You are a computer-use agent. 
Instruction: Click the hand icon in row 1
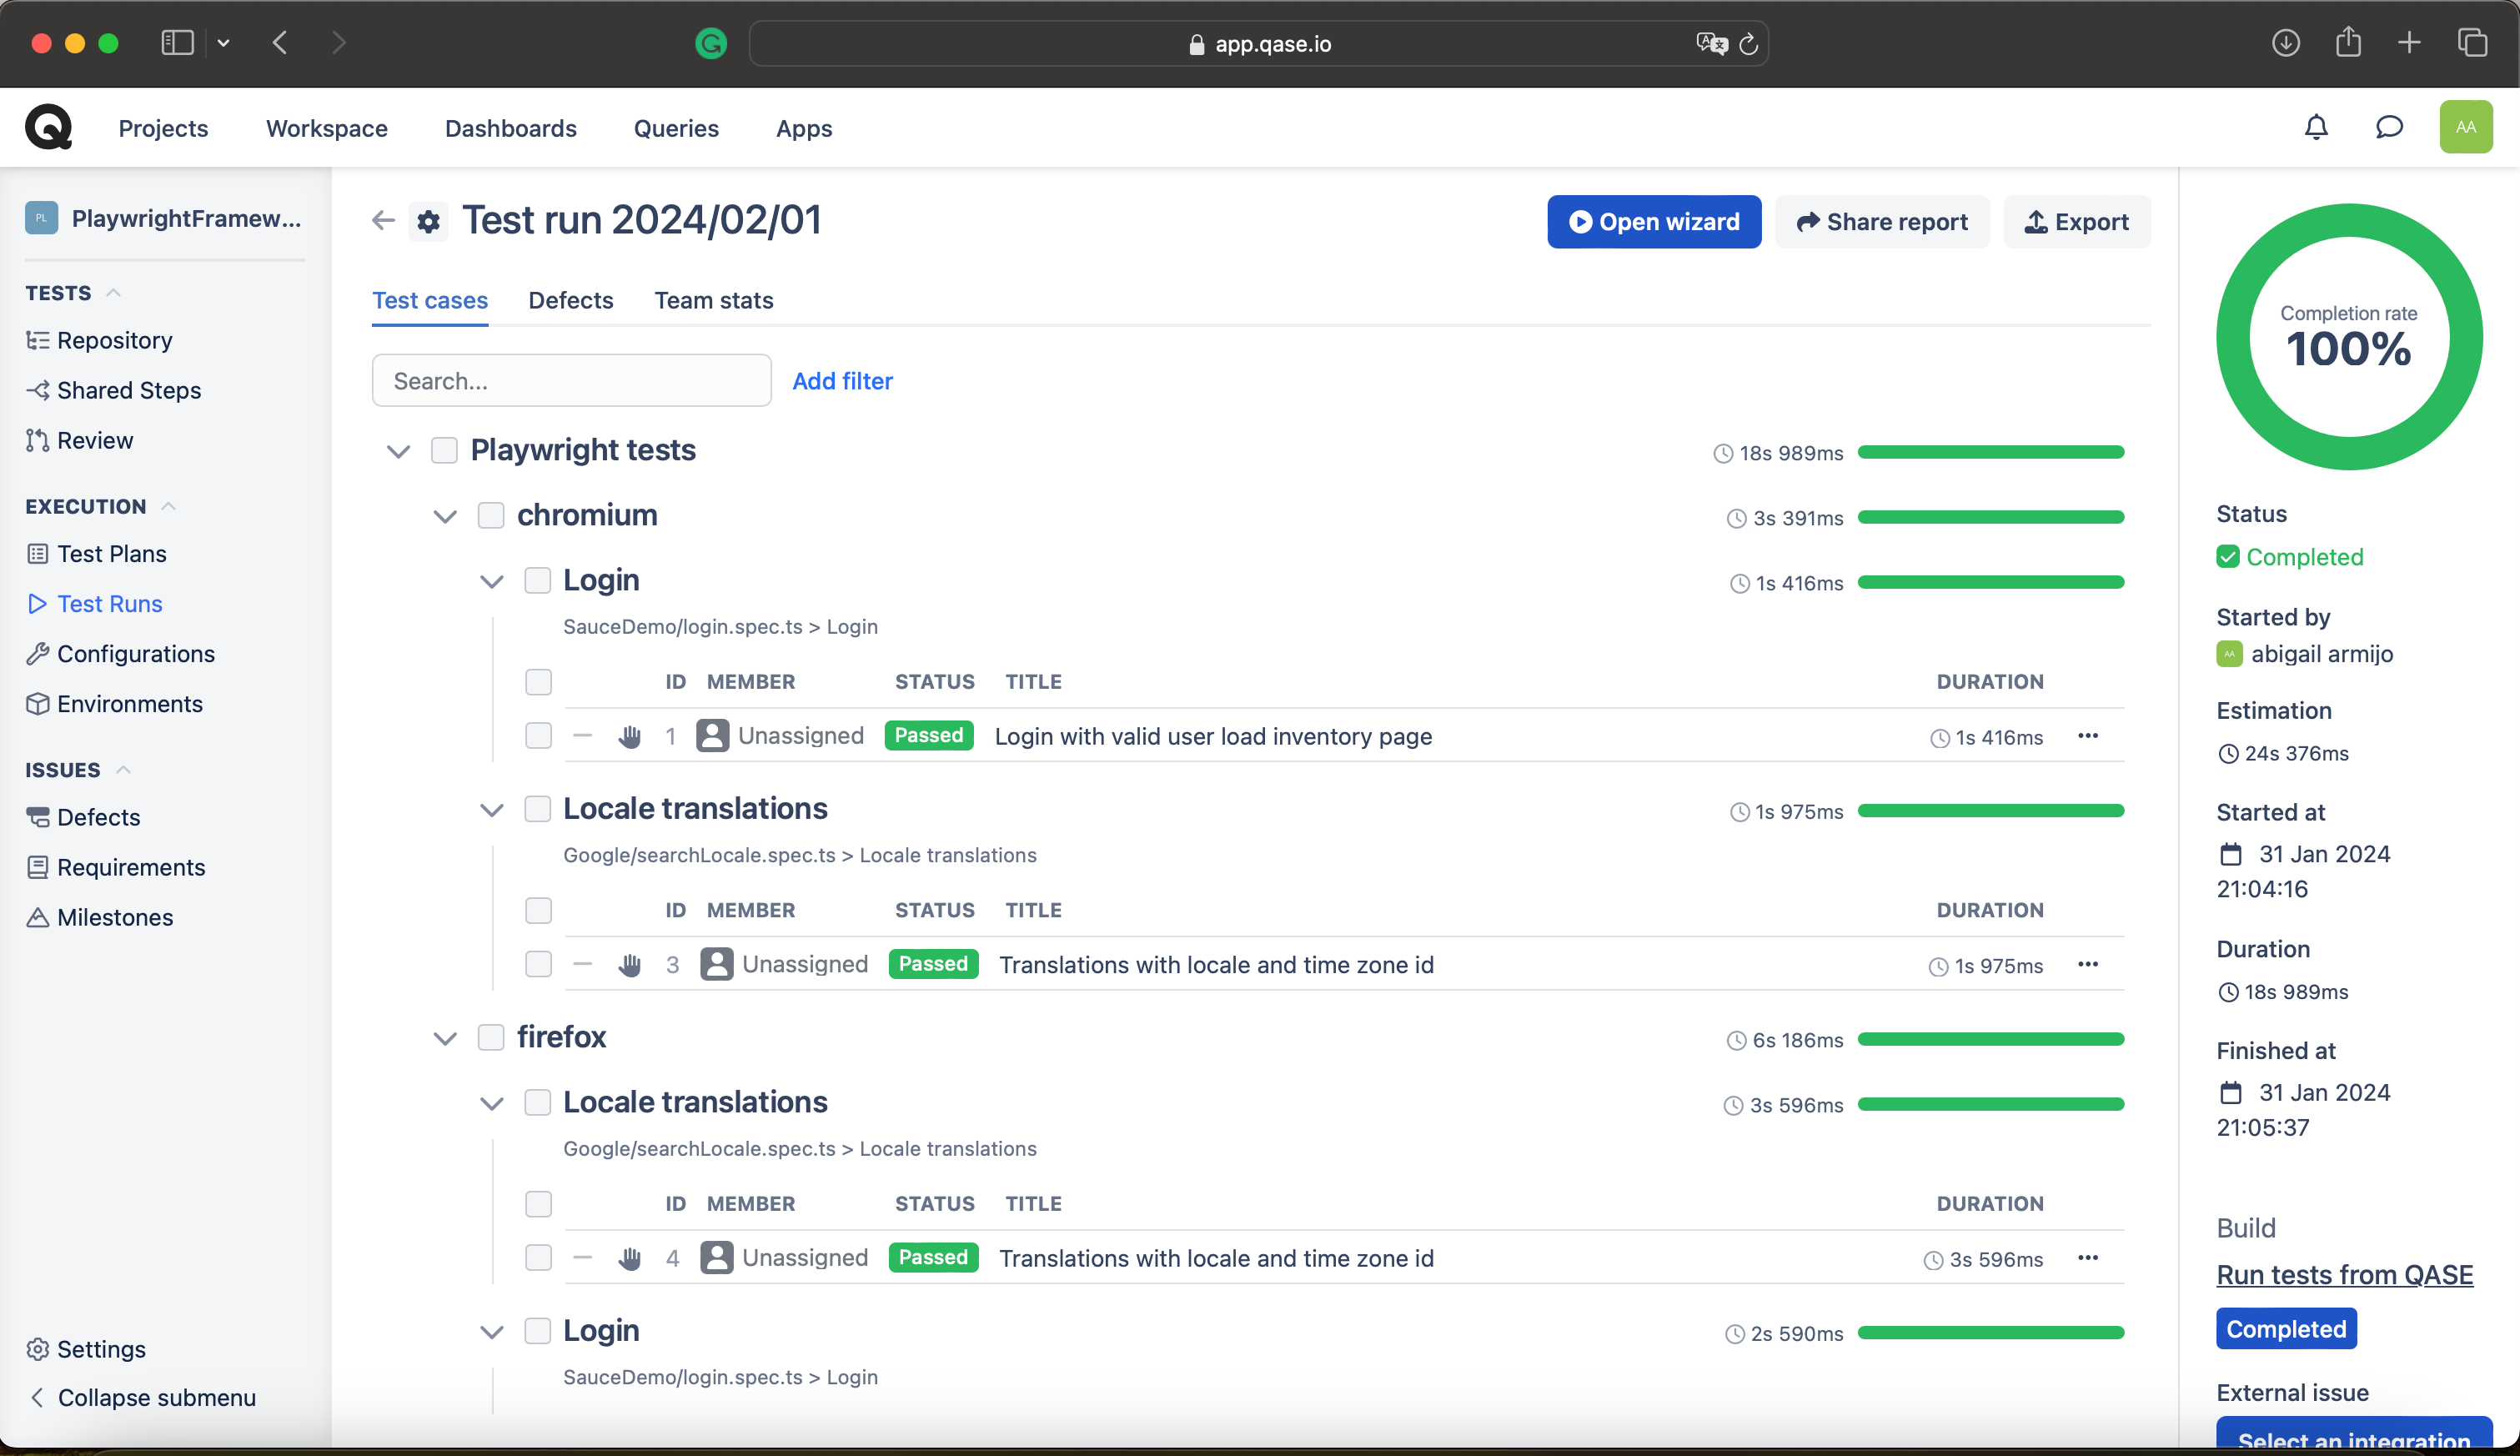[629, 736]
